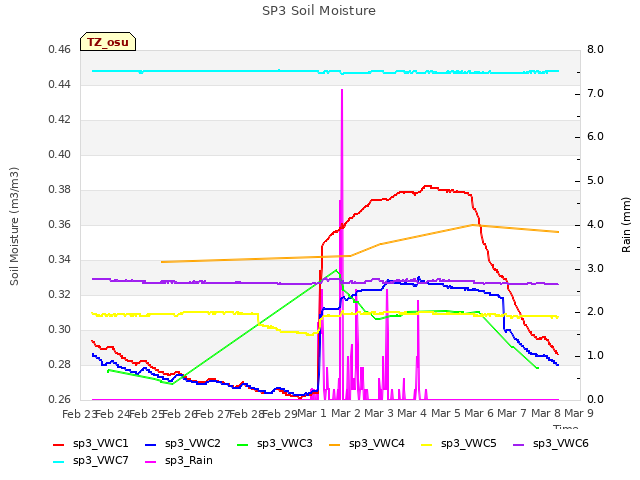Select the sp3_VWC7 legend label
This screenshot has height=480, width=640.
click(100, 460)
